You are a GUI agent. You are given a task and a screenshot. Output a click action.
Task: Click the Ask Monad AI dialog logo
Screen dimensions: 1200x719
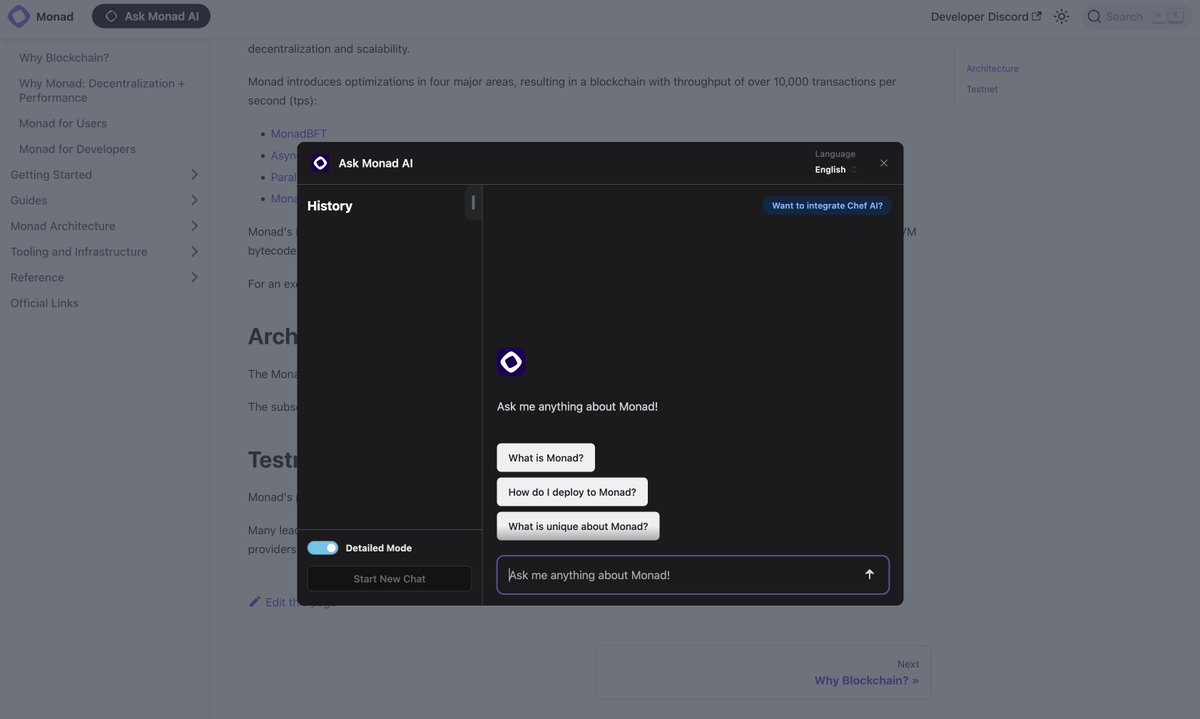(x=320, y=163)
